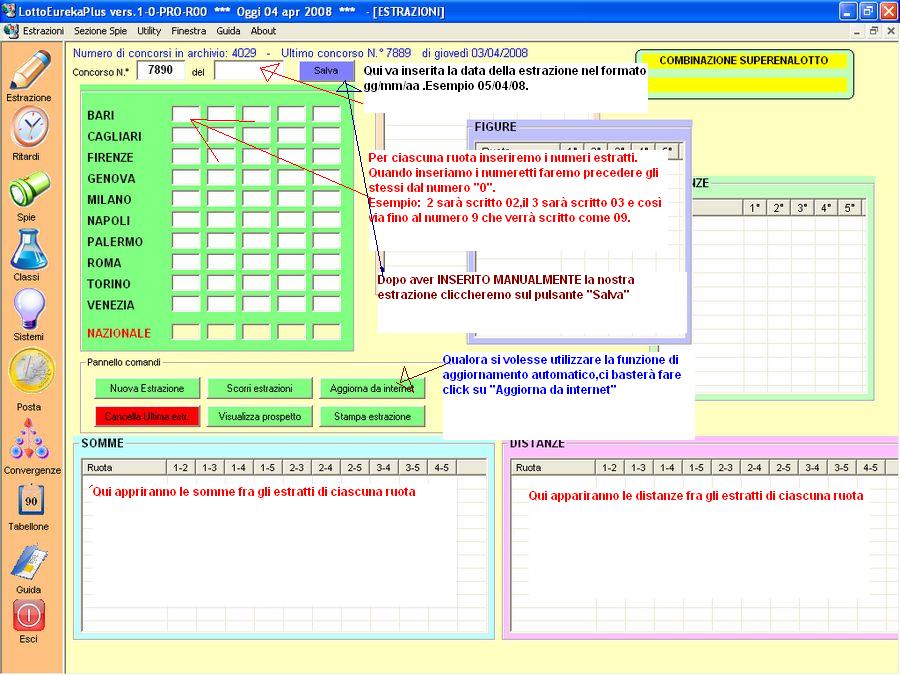Click the Nuova Estrazione button

point(147,388)
